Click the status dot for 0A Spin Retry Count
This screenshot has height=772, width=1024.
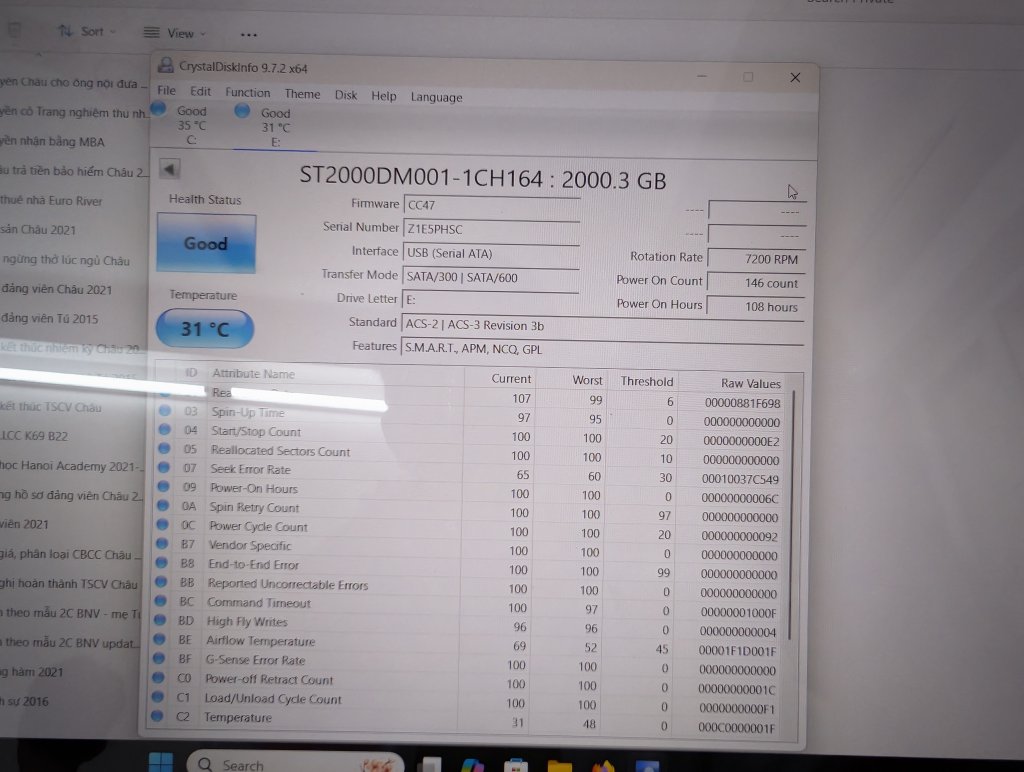[162, 505]
